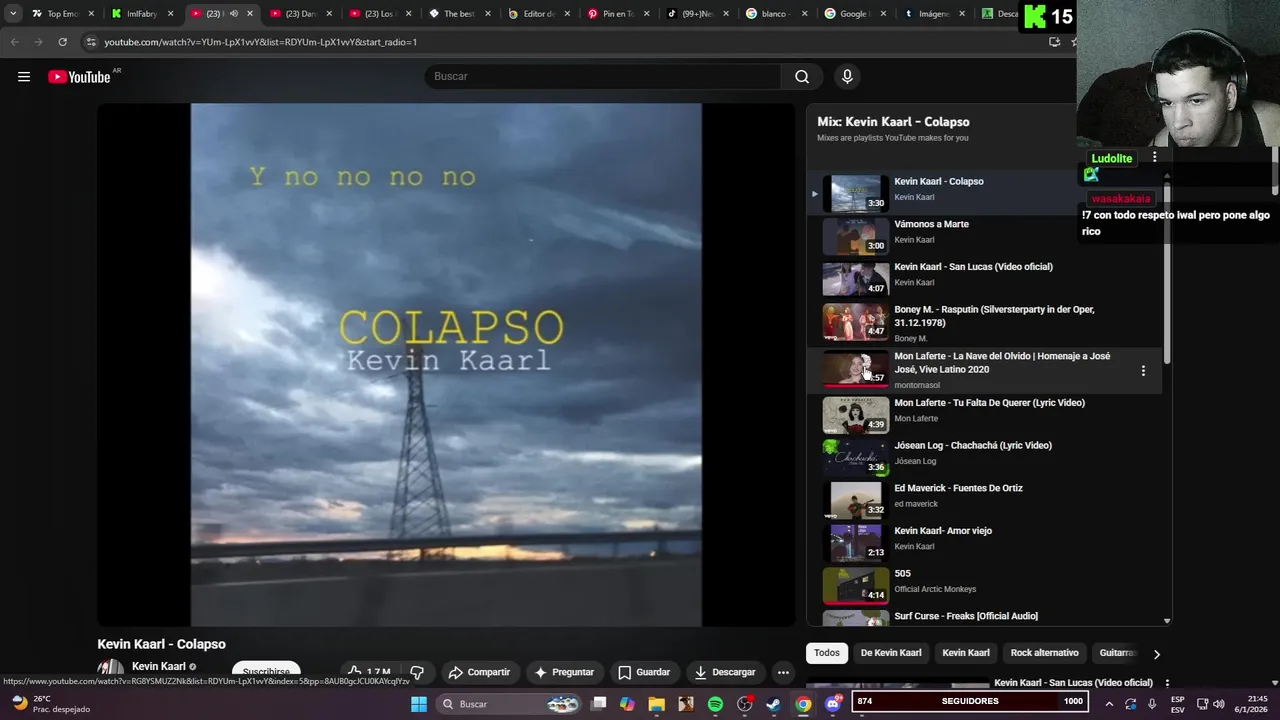Switch the ESP keyboard language indicator
Screen dimensions: 1280x720
(x=1178, y=704)
